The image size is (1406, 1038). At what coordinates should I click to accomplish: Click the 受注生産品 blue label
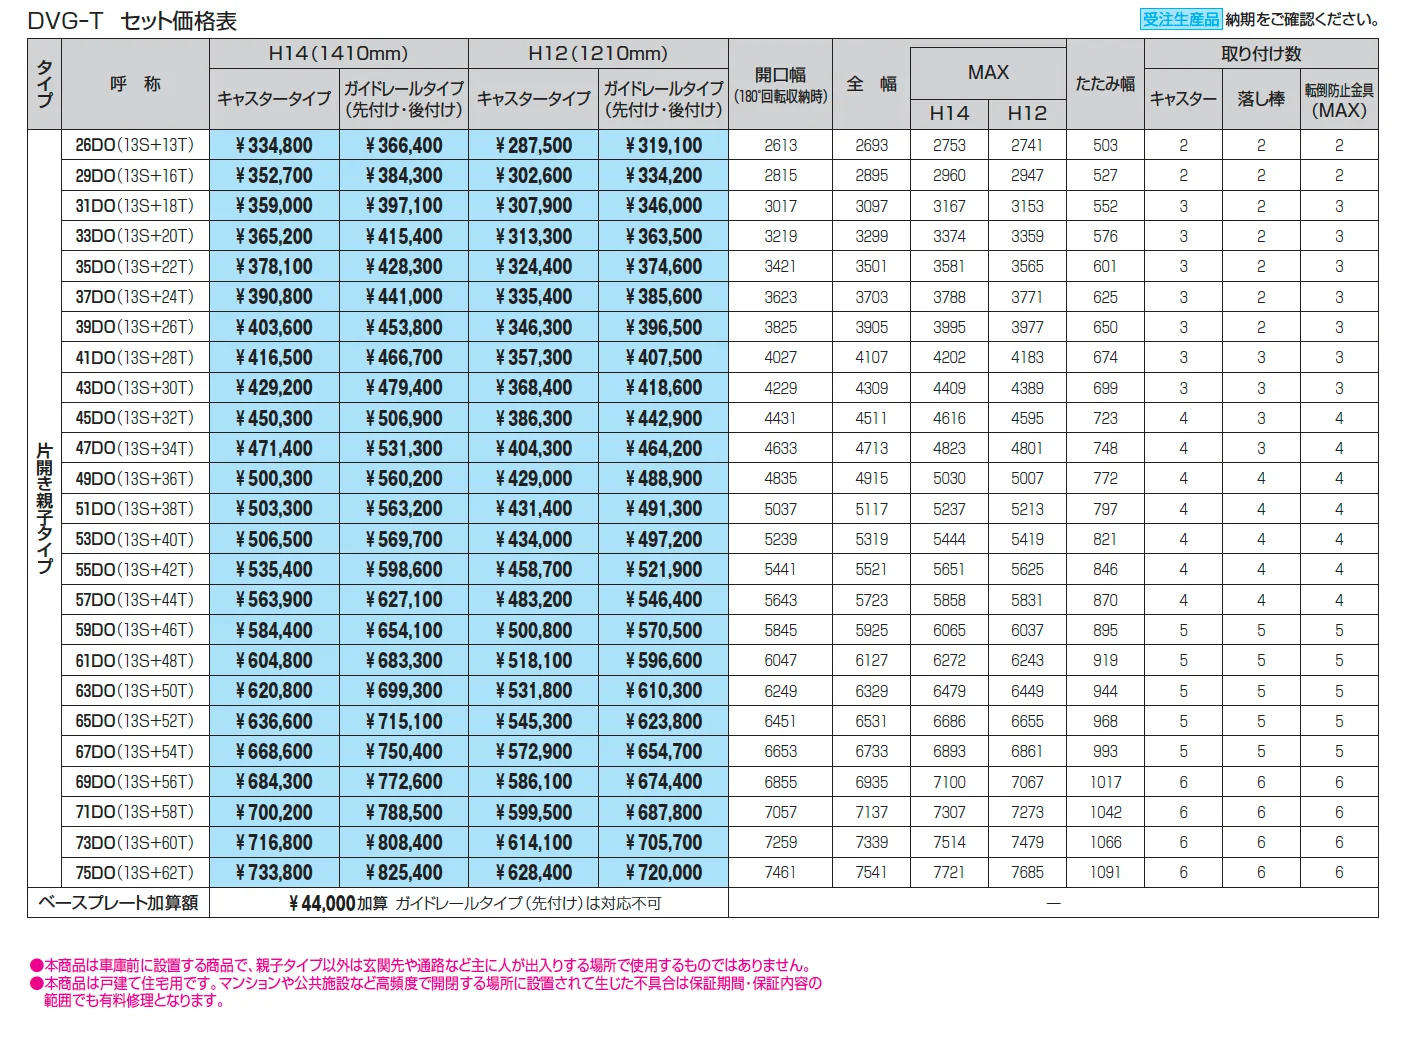pos(1181,19)
